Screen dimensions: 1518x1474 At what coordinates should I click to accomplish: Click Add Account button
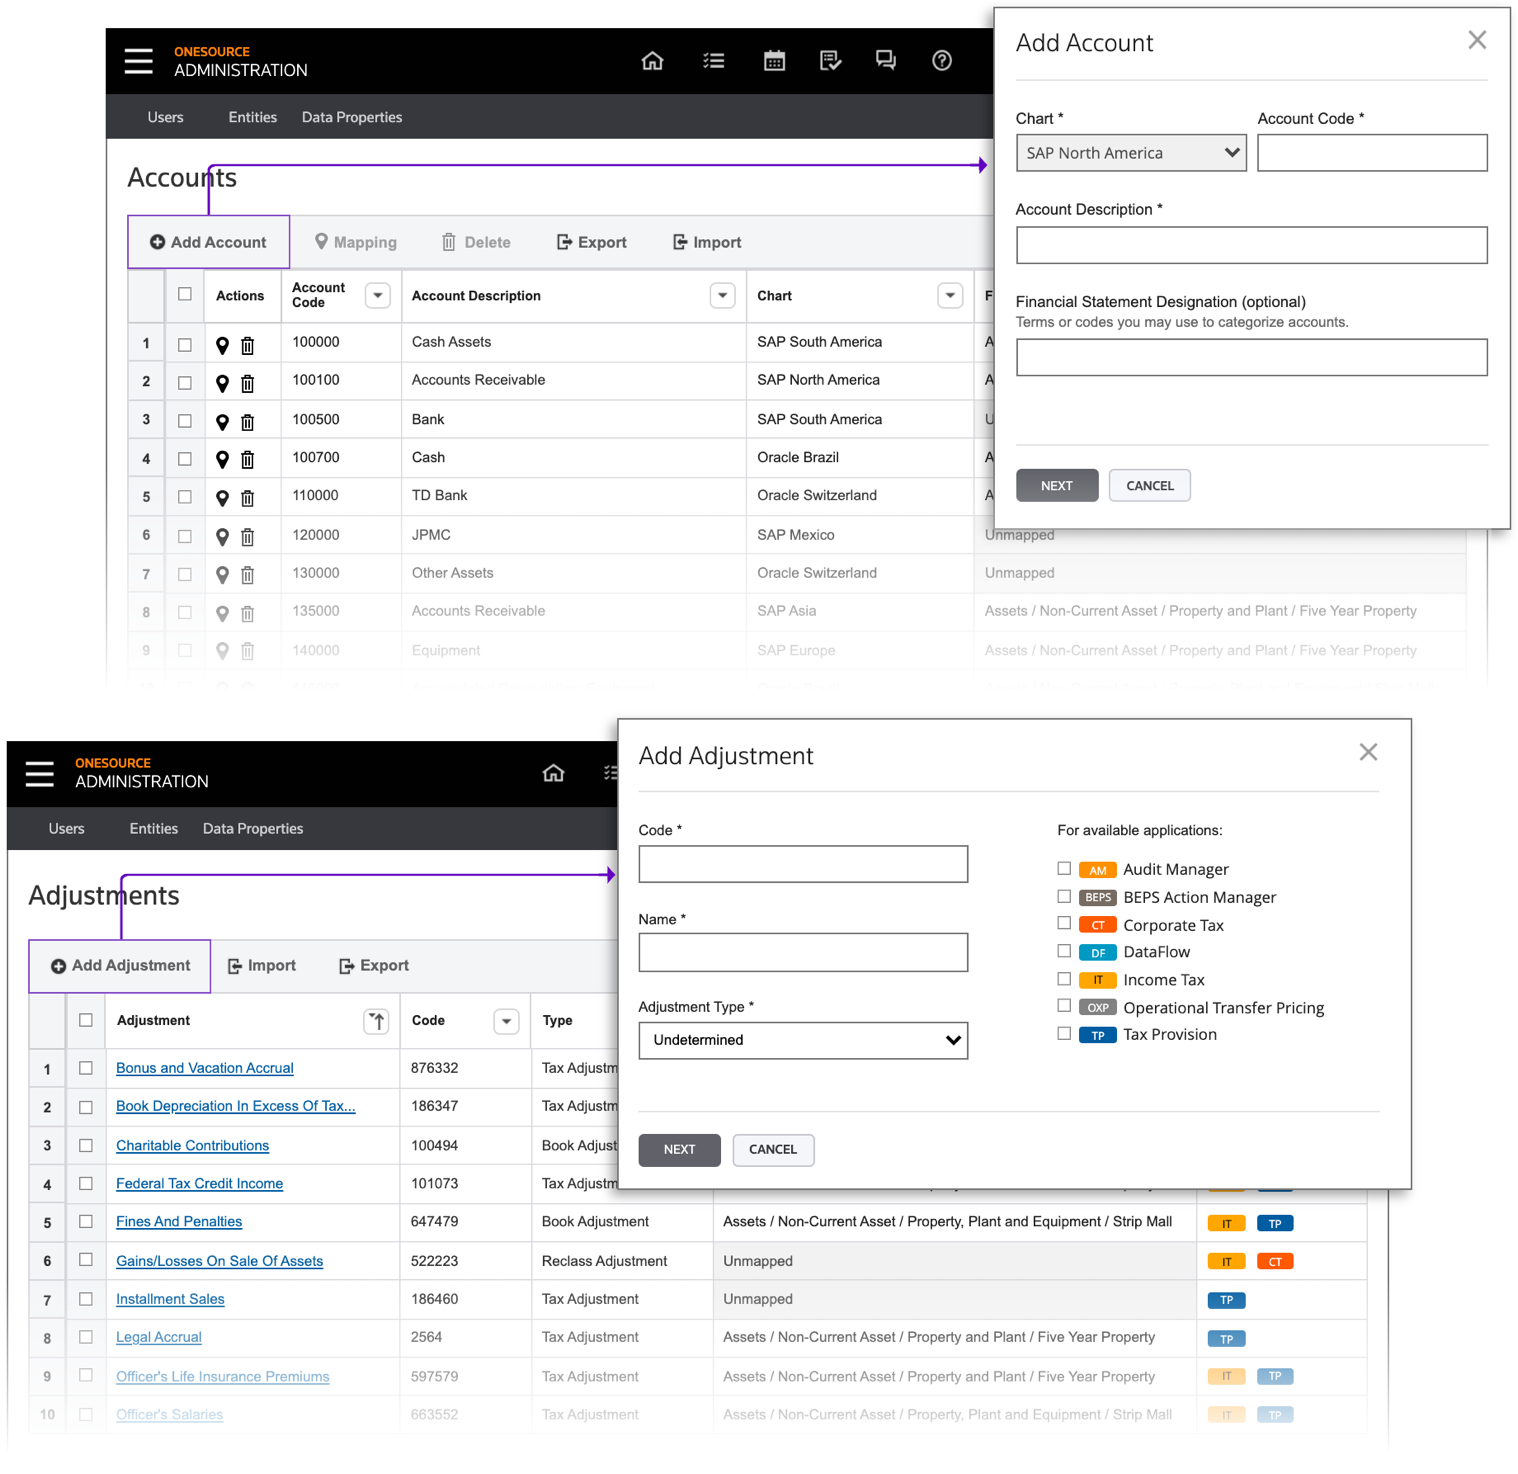[x=209, y=242]
